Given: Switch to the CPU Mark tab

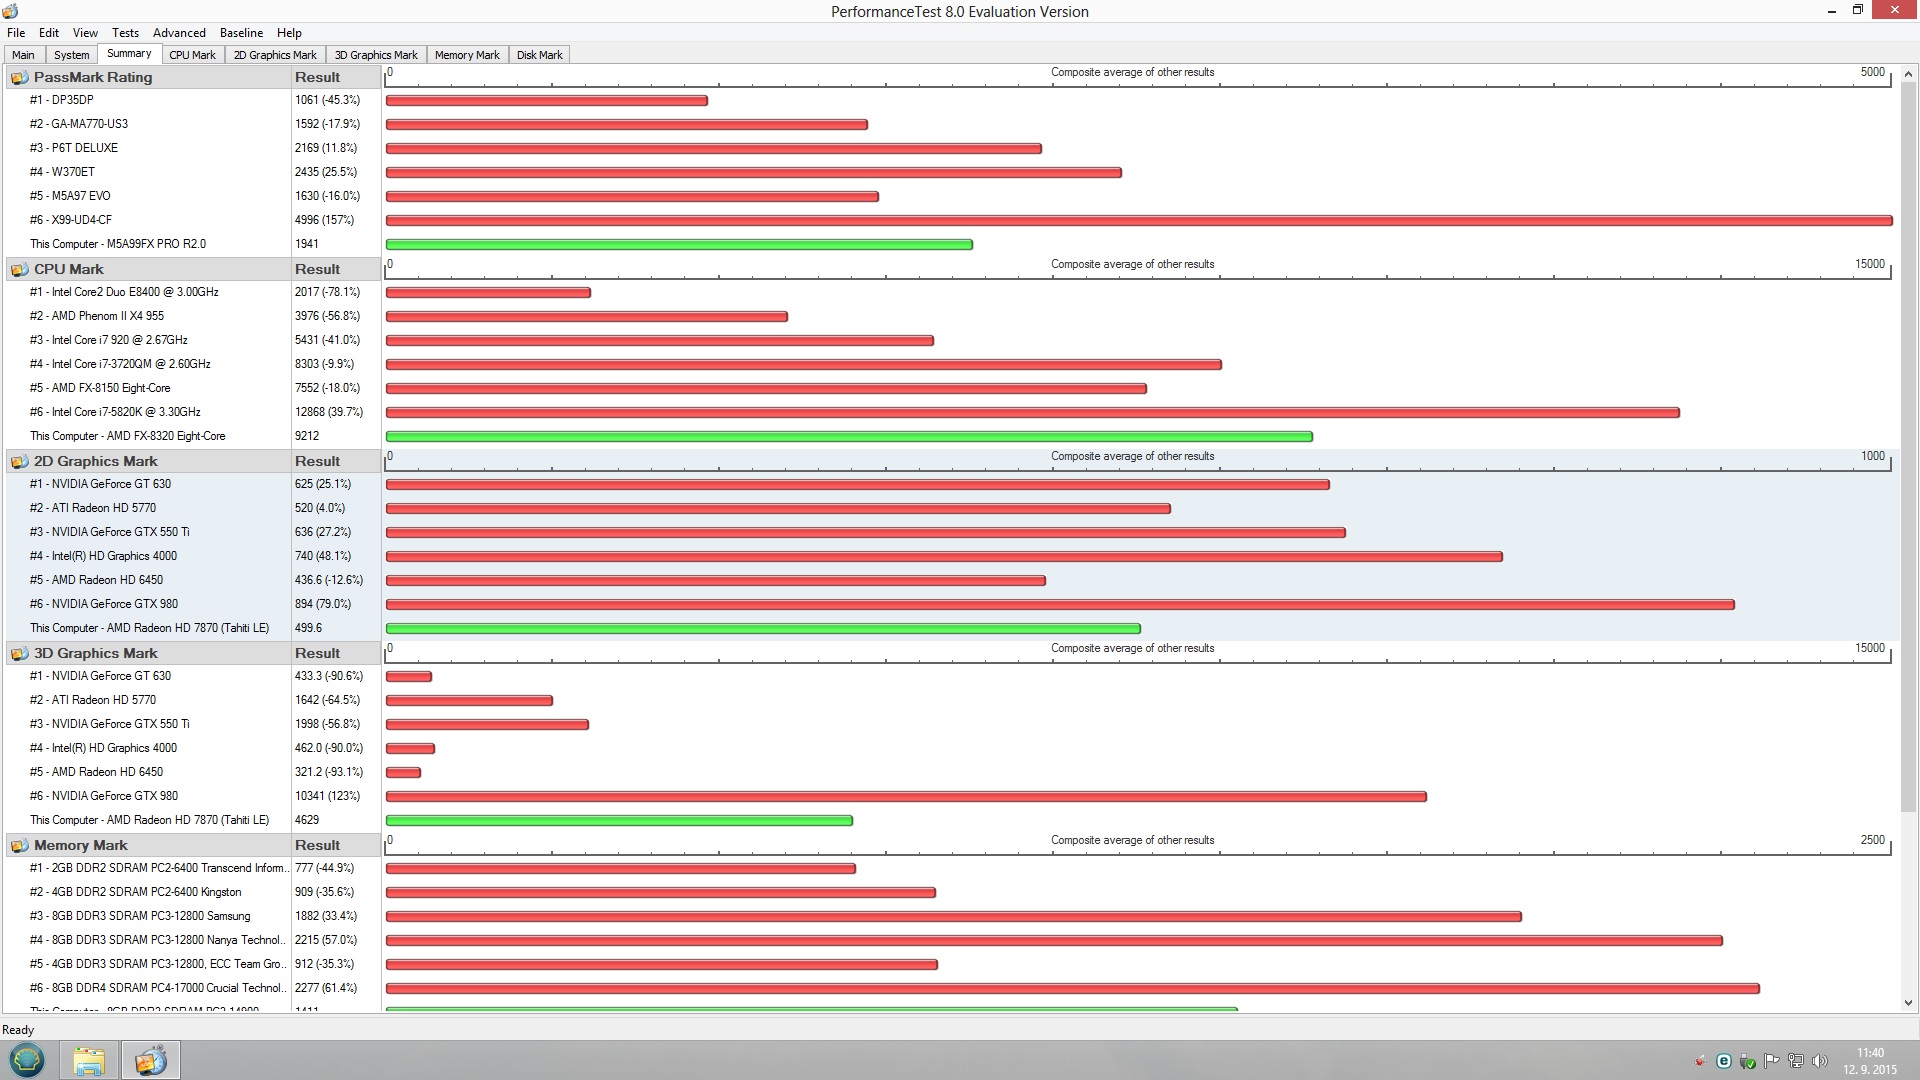Looking at the screenshot, I should (x=192, y=55).
